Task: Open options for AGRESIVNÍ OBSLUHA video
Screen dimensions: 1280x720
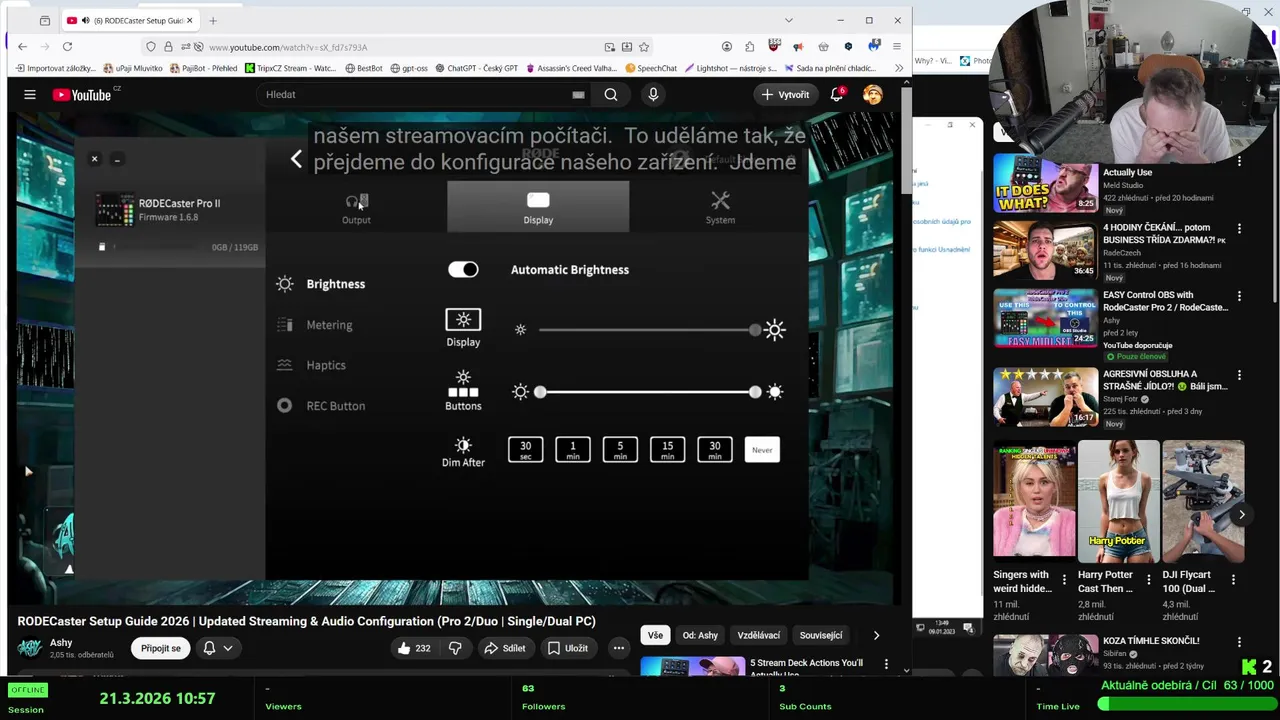Action: coord(1239,375)
